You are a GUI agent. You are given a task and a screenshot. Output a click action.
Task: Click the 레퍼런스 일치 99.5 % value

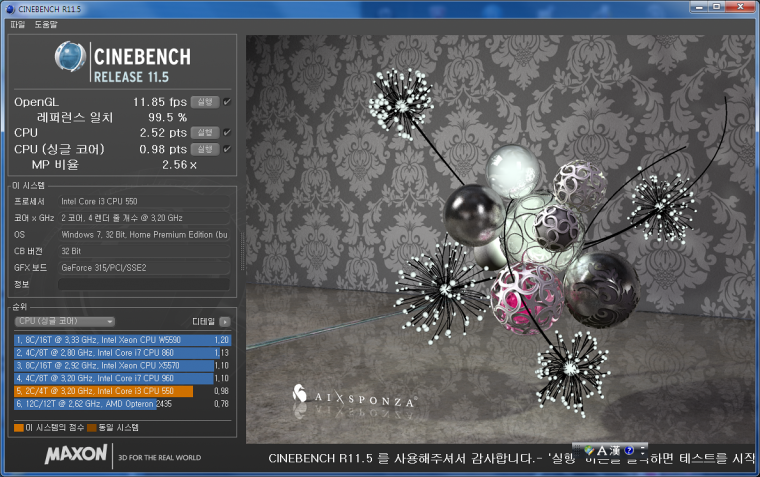coord(168,117)
